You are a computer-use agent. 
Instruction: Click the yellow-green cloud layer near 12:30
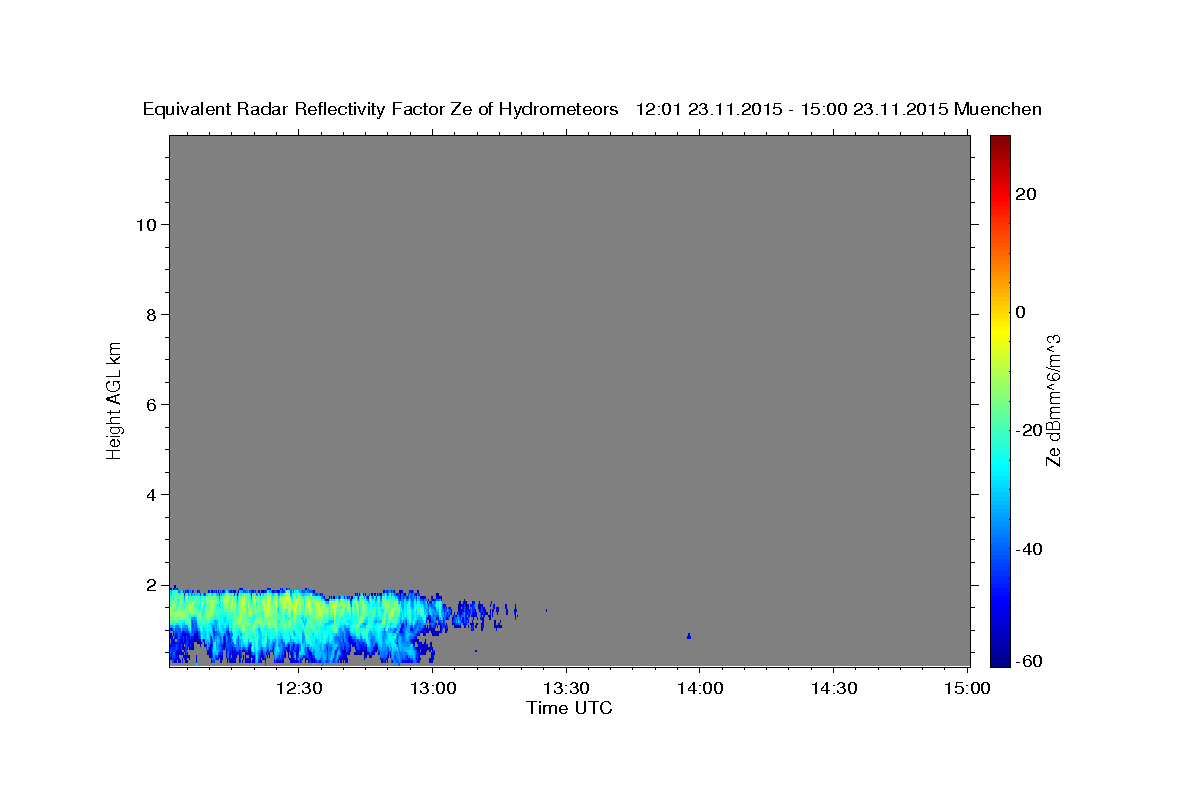coord(300,608)
